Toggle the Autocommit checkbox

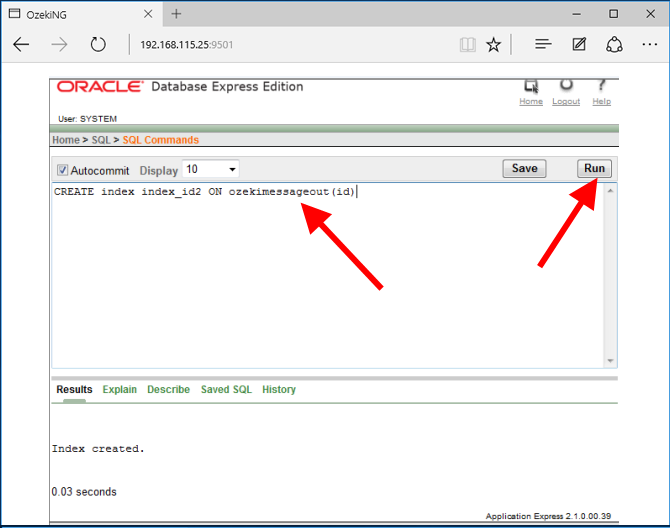pyautogui.click(x=62, y=170)
